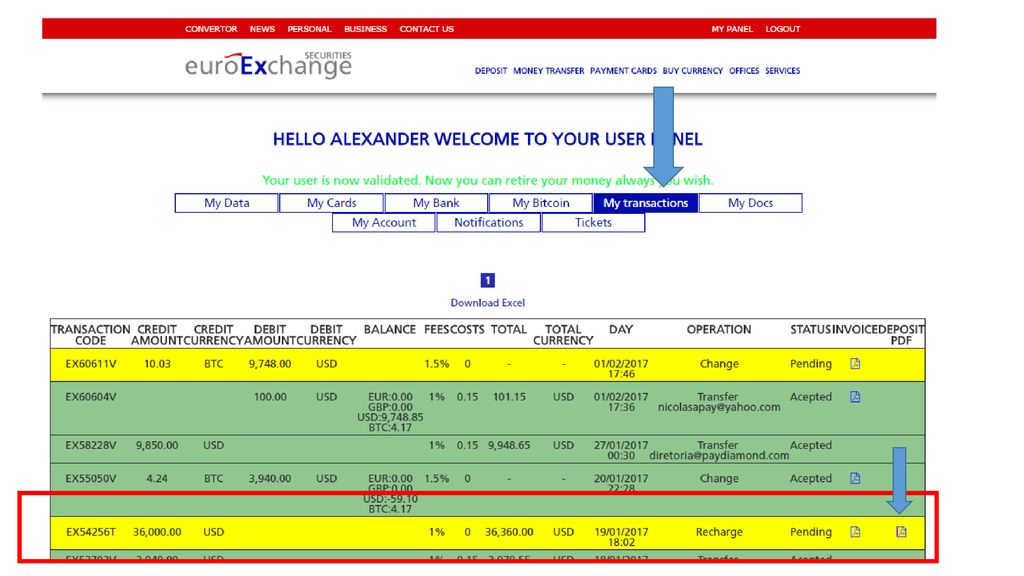The image size is (1024, 576).
Task: Open the DEPOSIT navigation link
Action: pos(491,71)
